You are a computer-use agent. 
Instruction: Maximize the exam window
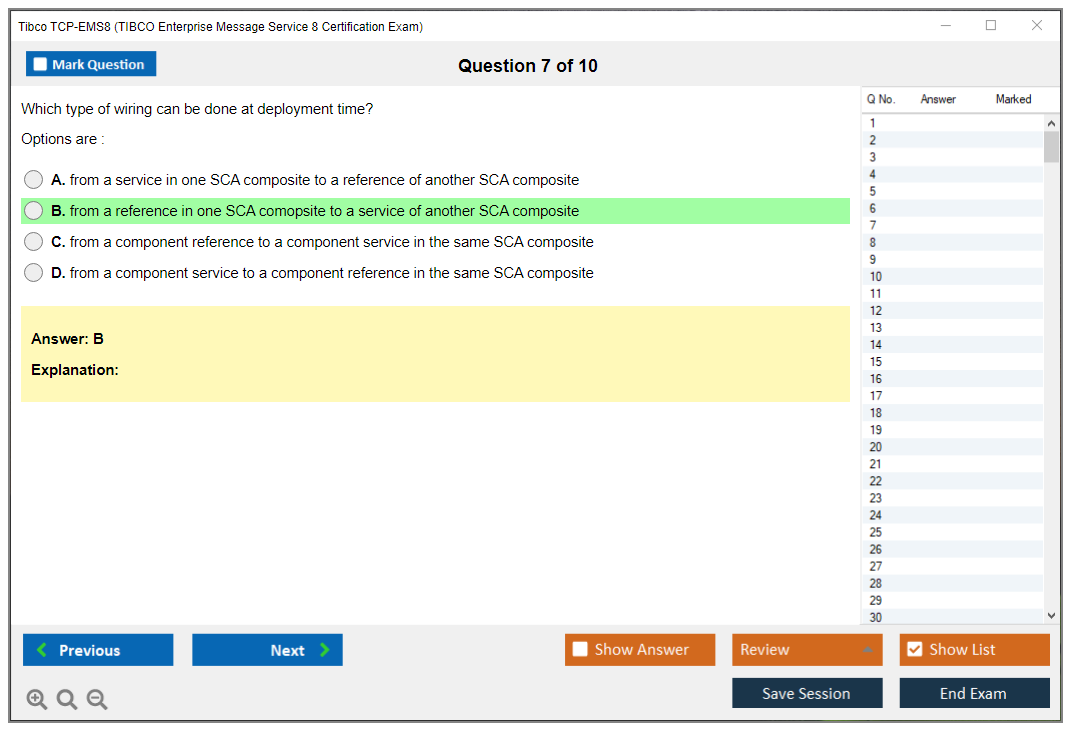pyautogui.click(x=991, y=26)
